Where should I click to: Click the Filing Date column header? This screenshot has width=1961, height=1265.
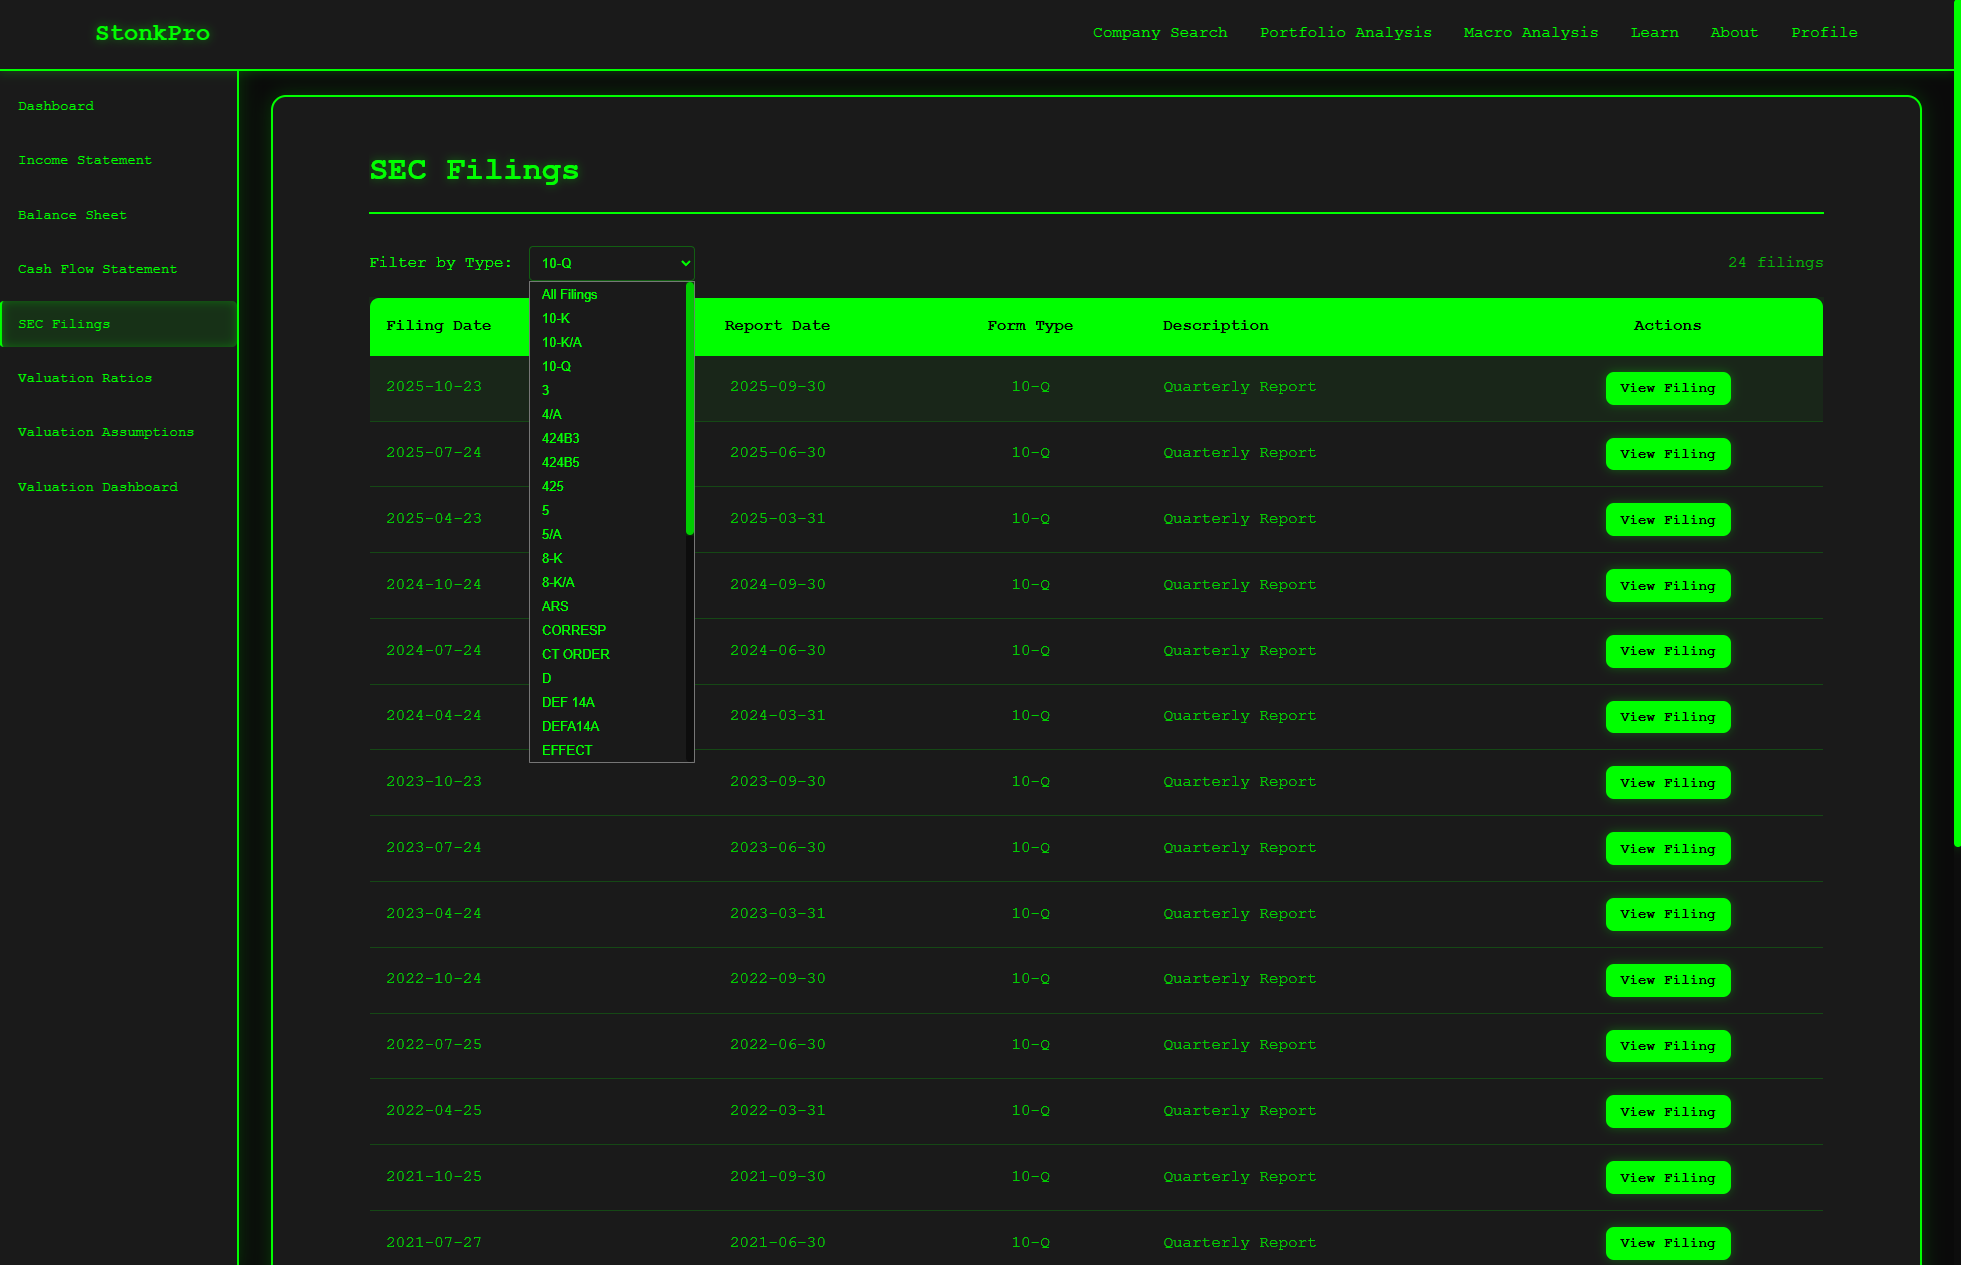438,326
